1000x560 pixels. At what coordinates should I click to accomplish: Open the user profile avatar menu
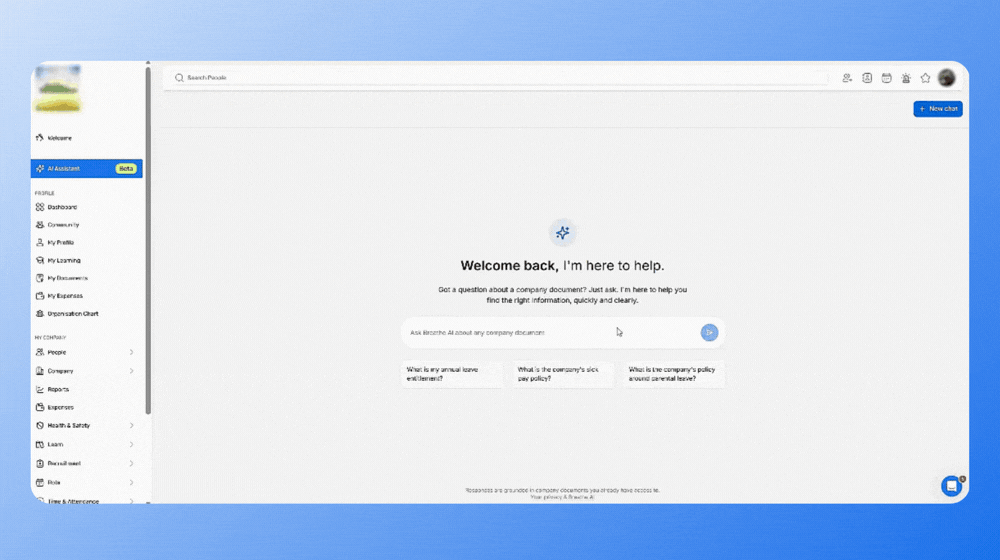(946, 78)
